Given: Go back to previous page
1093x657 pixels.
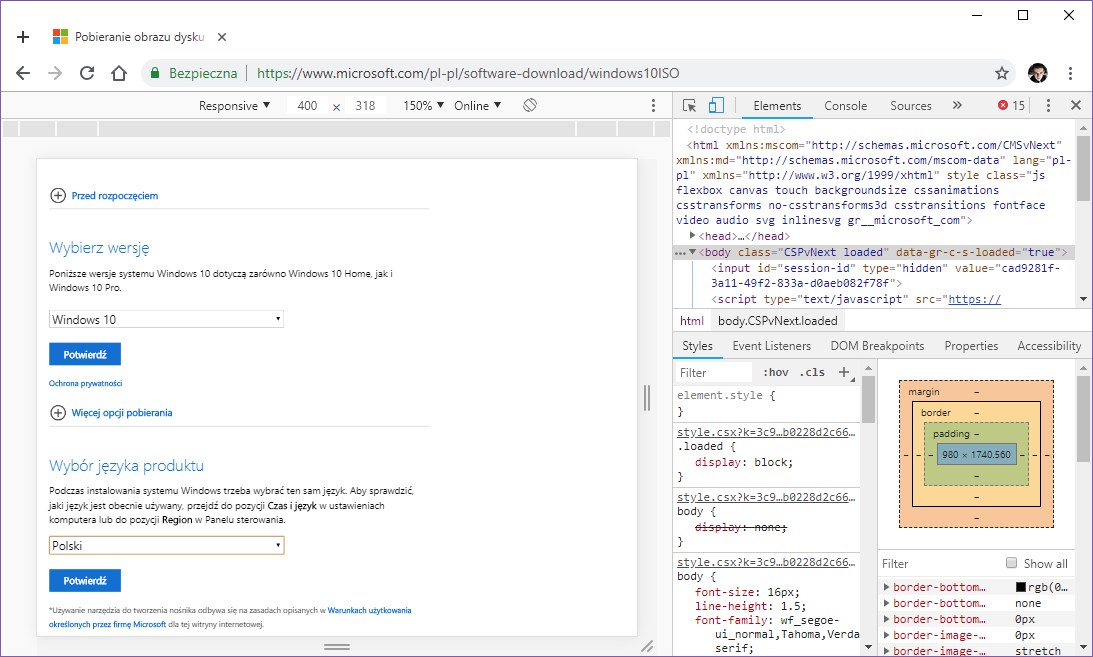Looking at the screenshot, I should click(x=23, y=73).
